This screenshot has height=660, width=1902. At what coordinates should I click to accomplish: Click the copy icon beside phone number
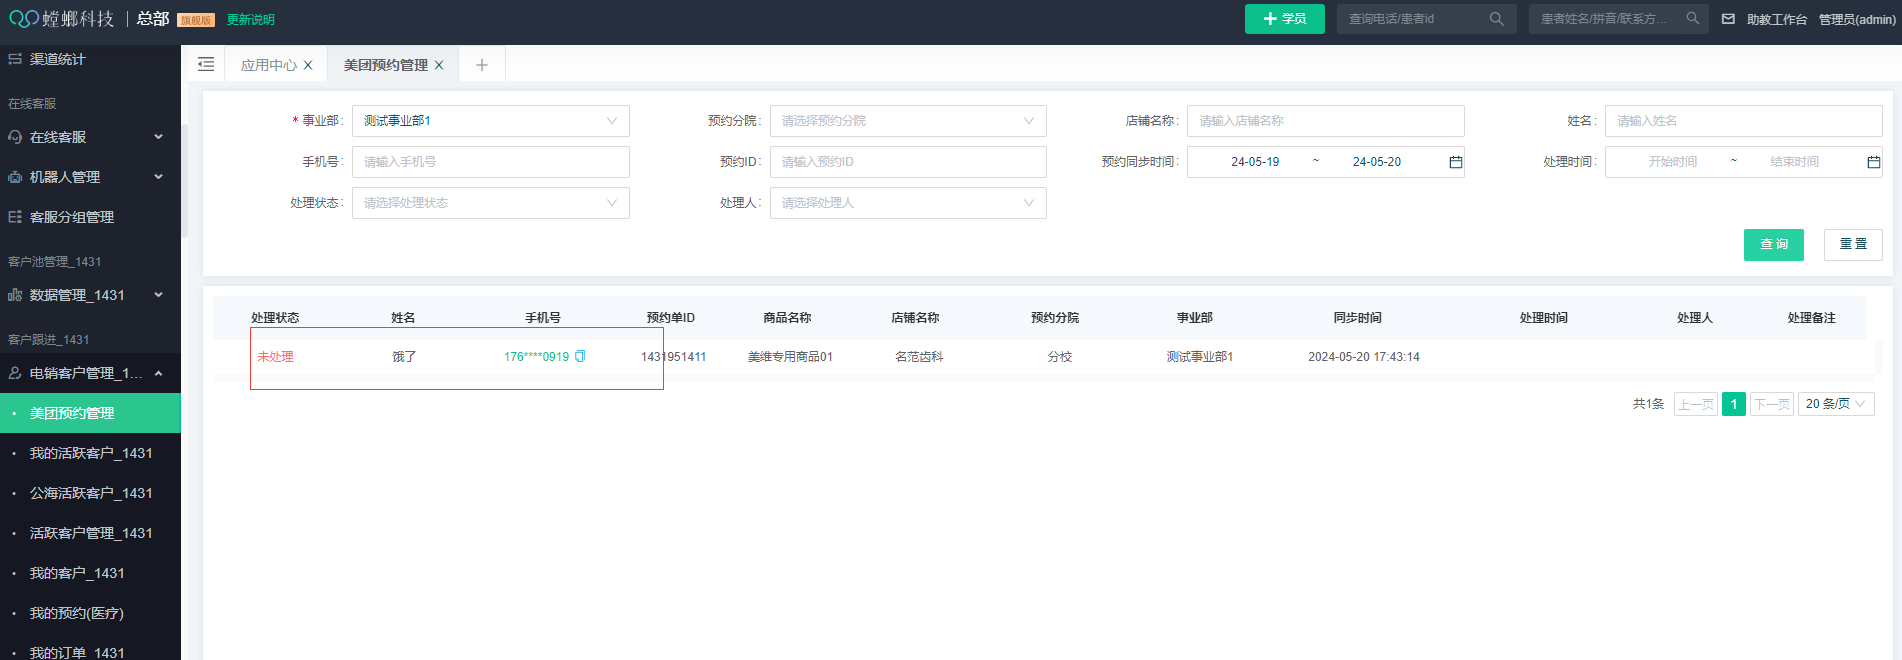tap(580, 357)
